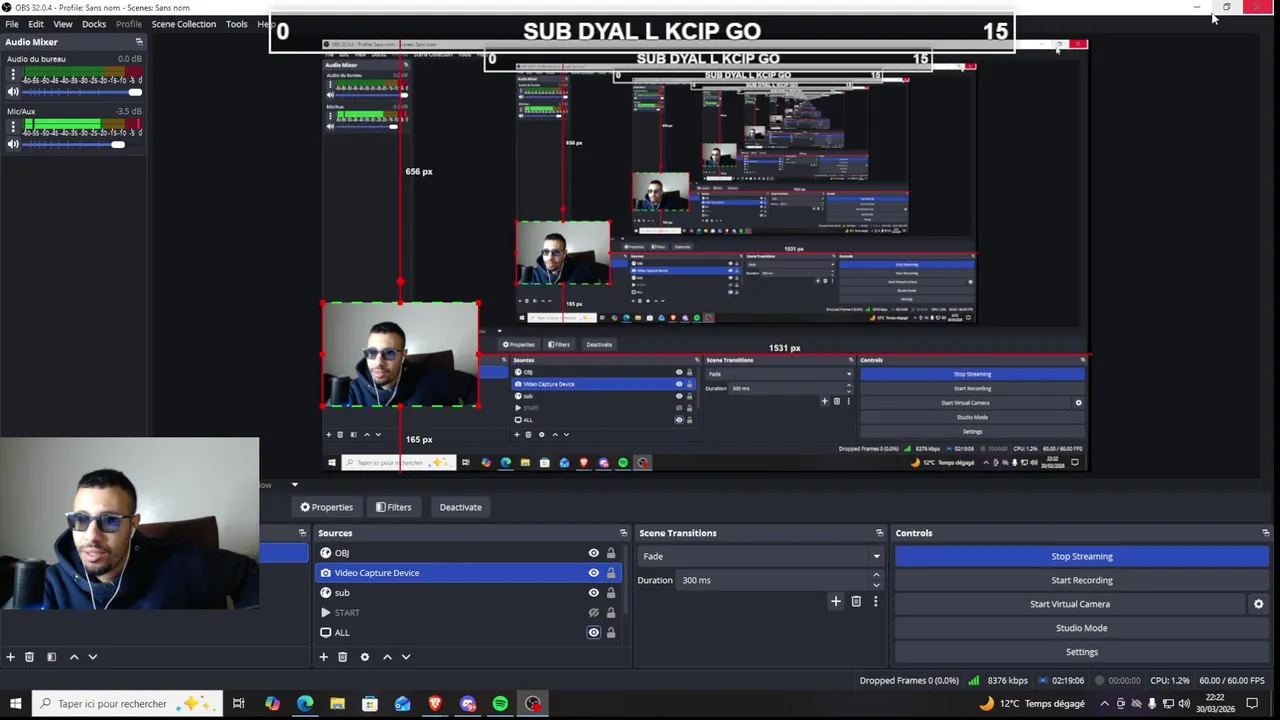Open OBS Studio taskbar icon
This screenshot has height=720, width=1280.
click(x=533, y=704)
